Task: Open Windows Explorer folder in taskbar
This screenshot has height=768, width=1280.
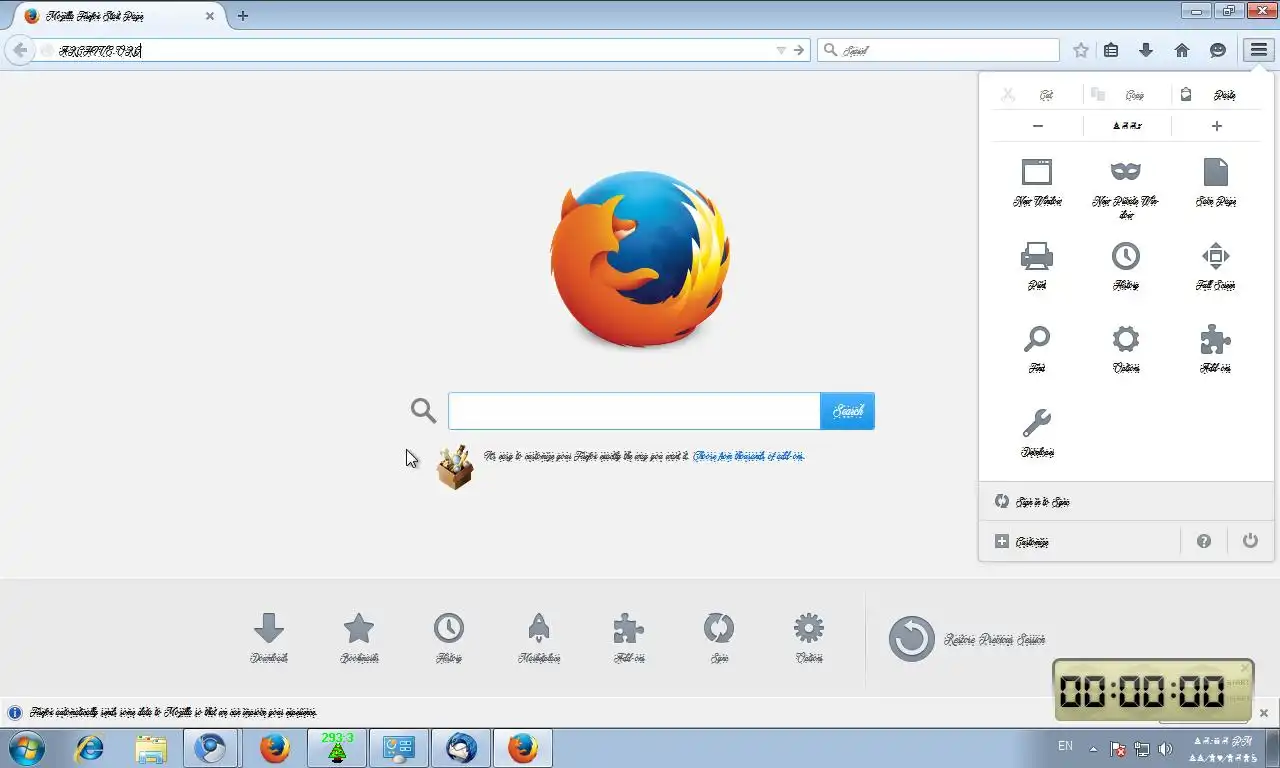Action: click(x=151, y=748)
